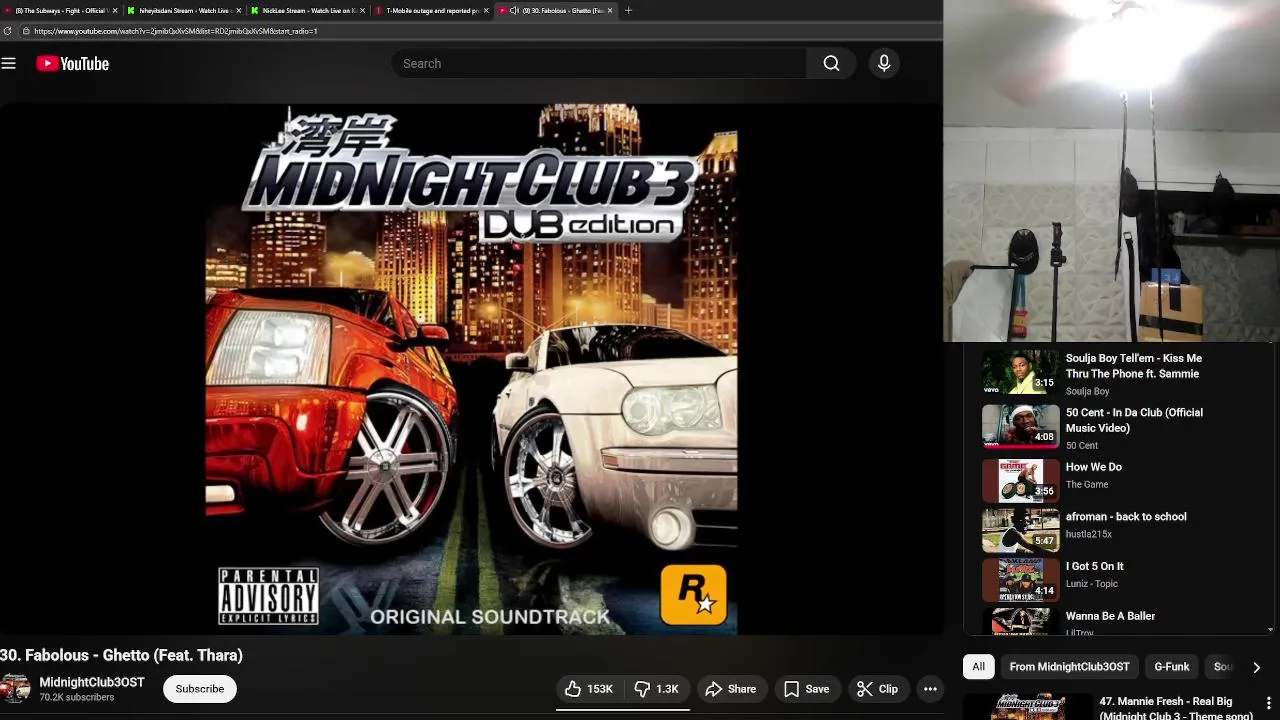Close The Subways - Fight tab
This screenshot has height=720, width=1280.
(115, 10)
